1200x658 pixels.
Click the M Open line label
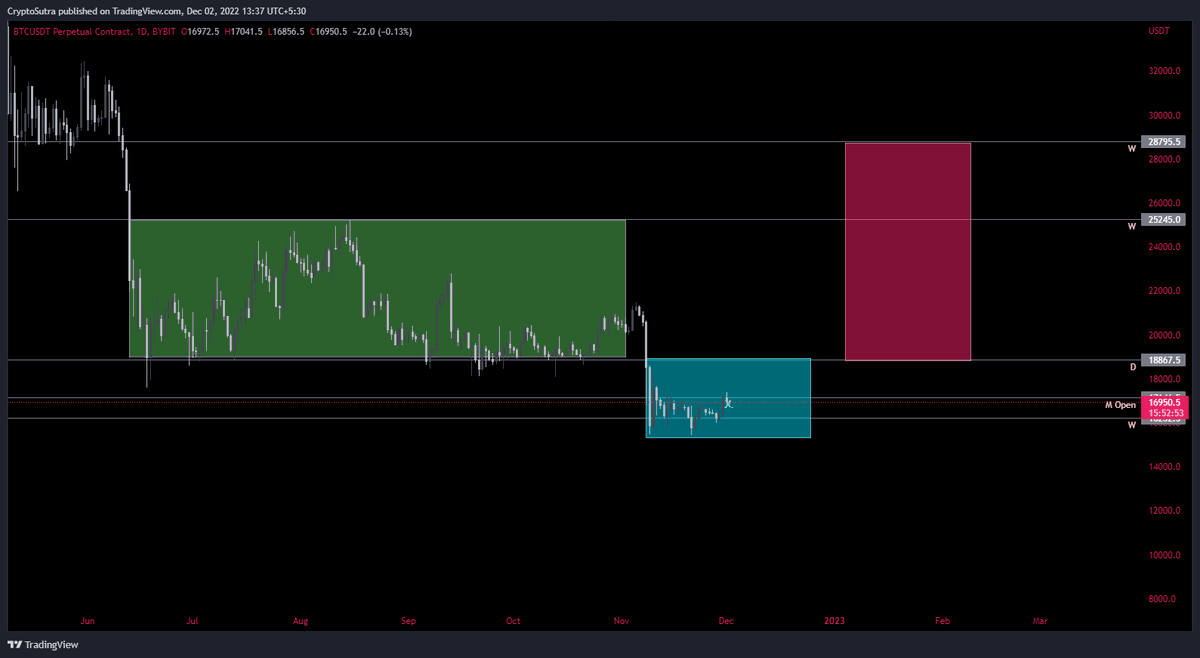[x=1120, y=405]
